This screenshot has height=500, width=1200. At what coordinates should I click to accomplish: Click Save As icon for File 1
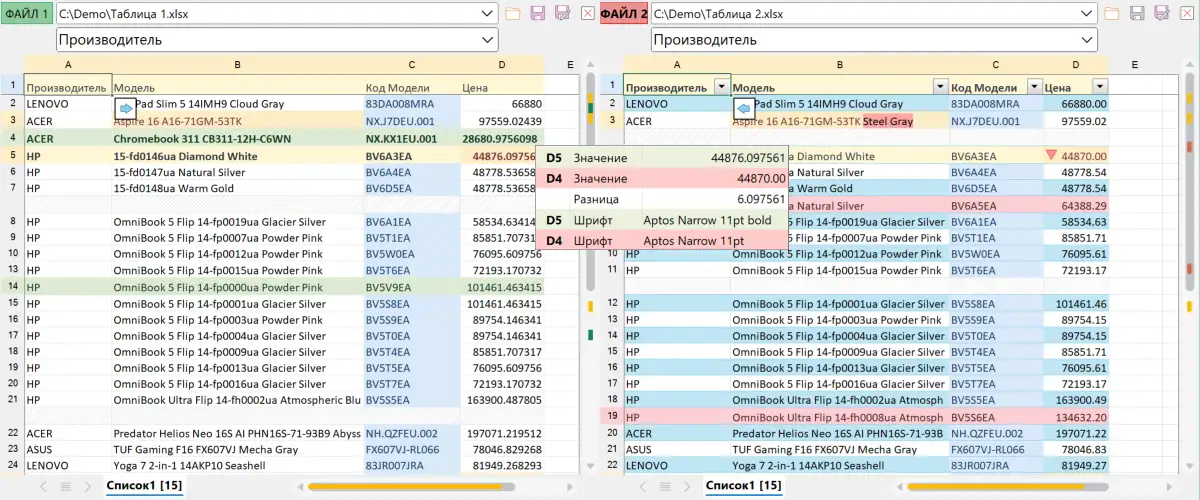(x=563, y=13)
